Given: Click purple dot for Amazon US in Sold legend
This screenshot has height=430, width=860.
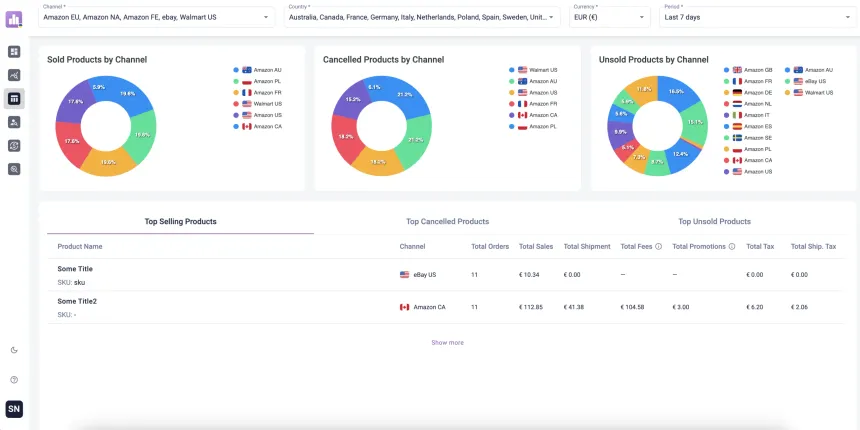Looking at the screenshot, I should coord(236,115).
